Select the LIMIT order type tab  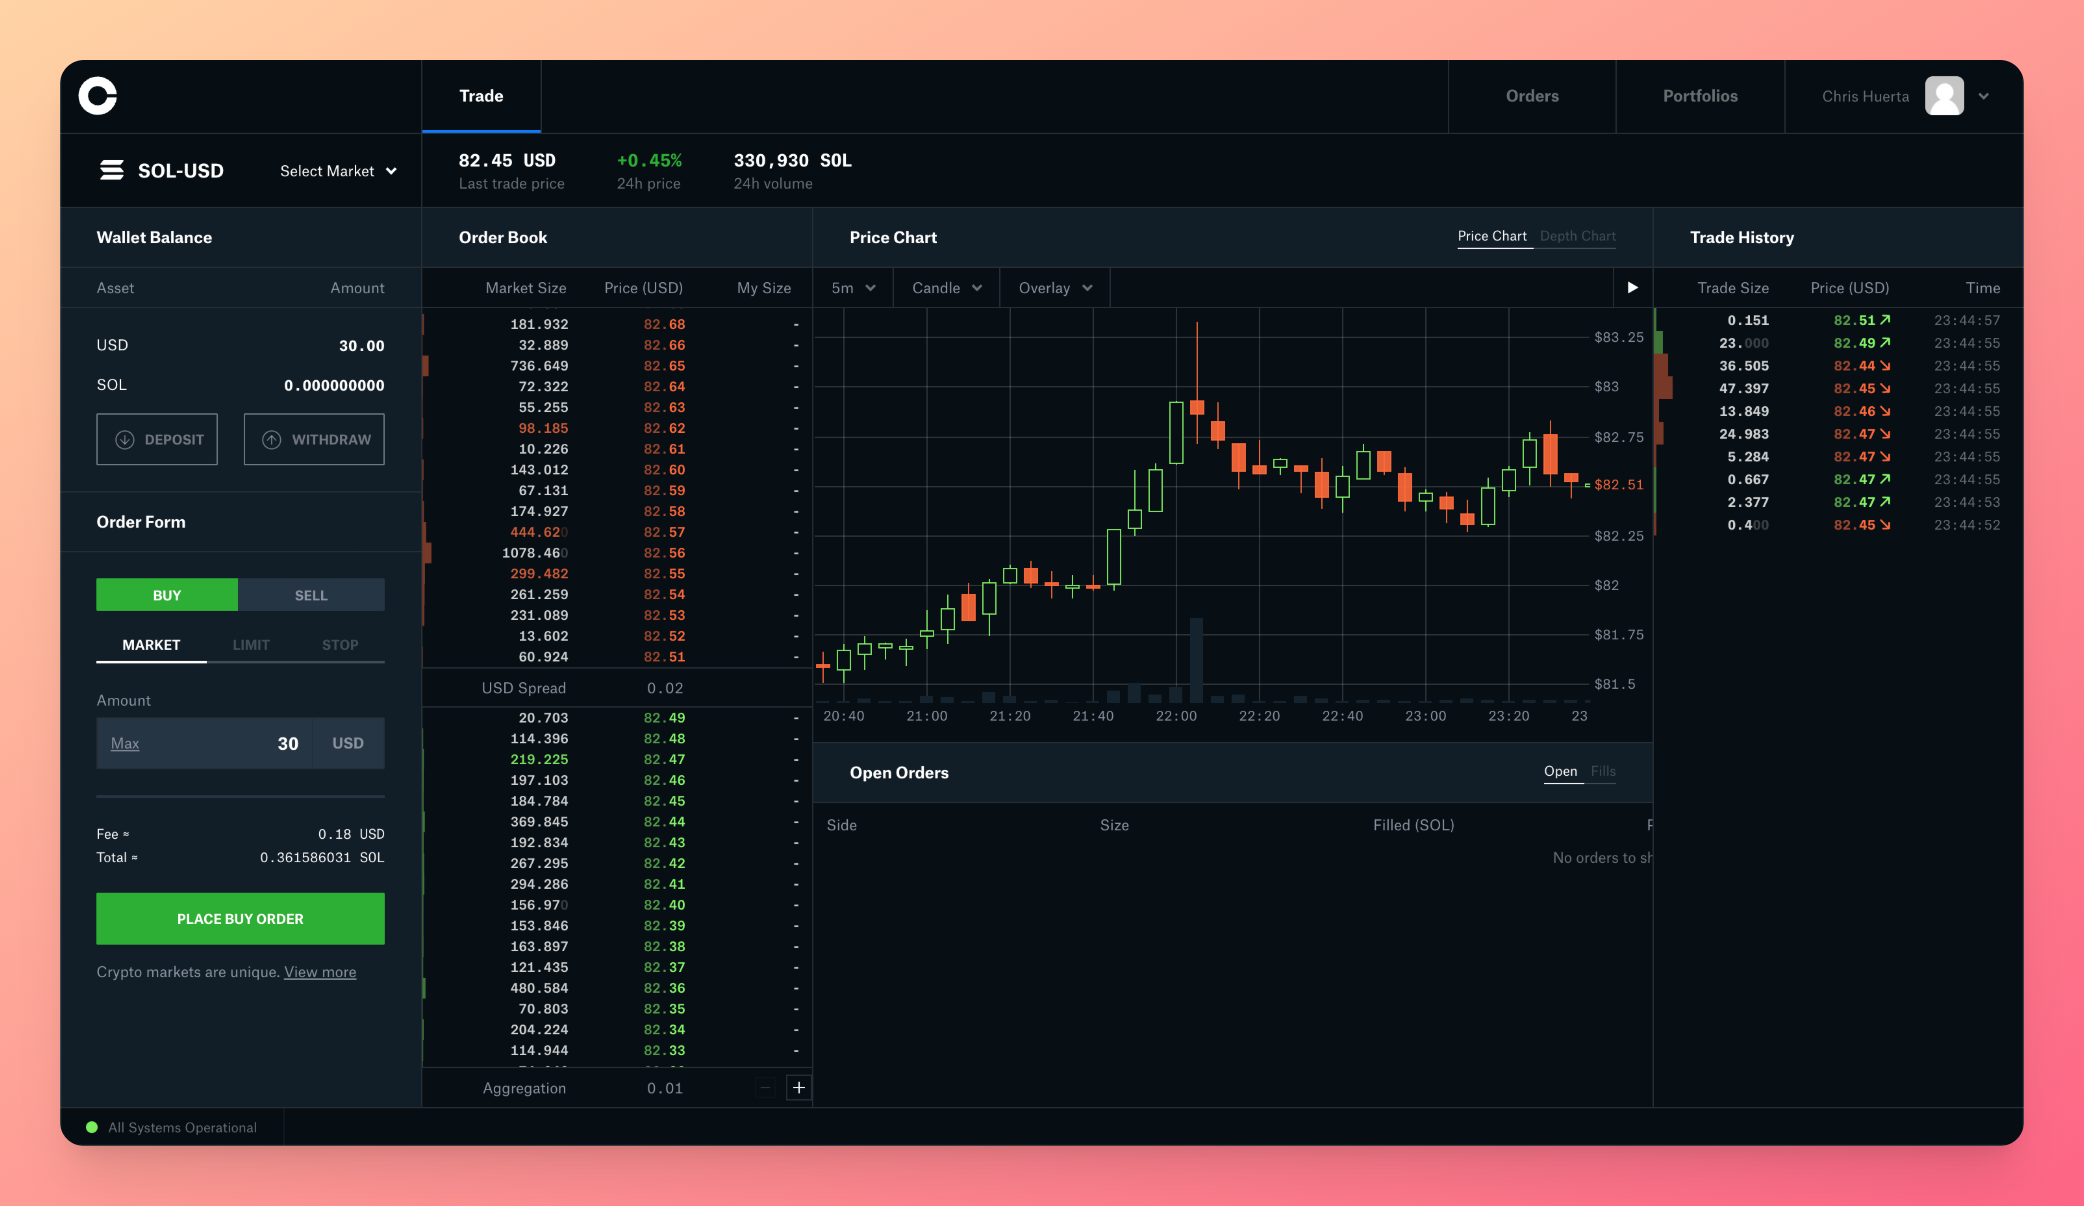click(x=251, y=645)
